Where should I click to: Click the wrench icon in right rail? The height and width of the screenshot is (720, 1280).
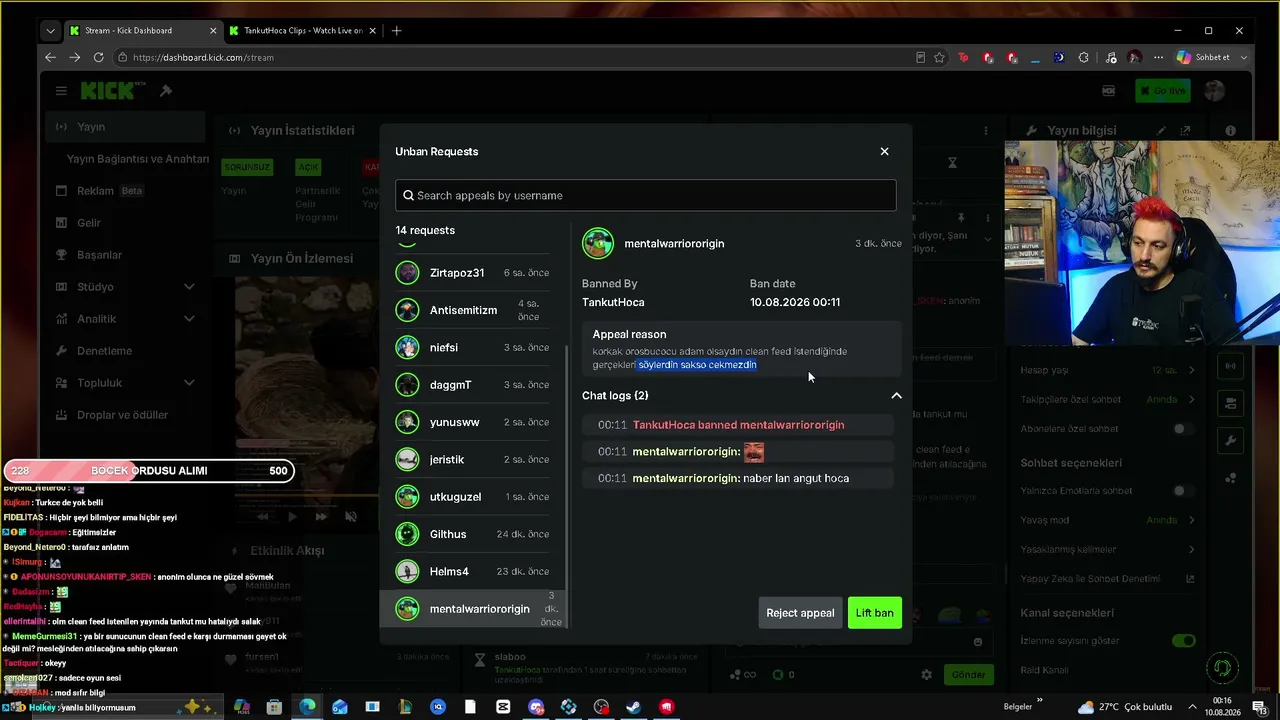tap(1230, 441)
